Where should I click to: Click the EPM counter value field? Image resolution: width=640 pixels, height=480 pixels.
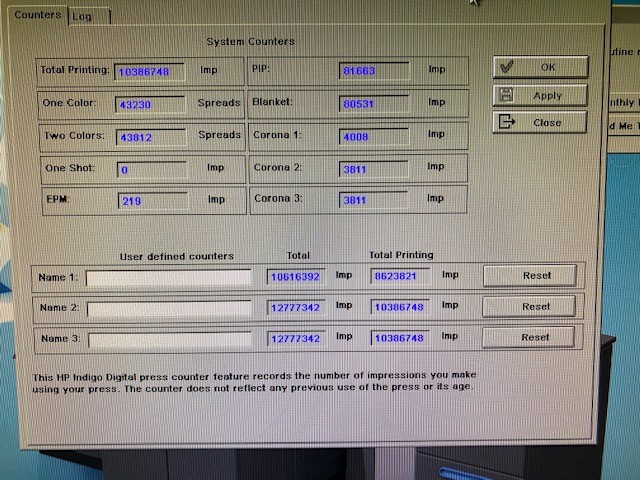153,201
